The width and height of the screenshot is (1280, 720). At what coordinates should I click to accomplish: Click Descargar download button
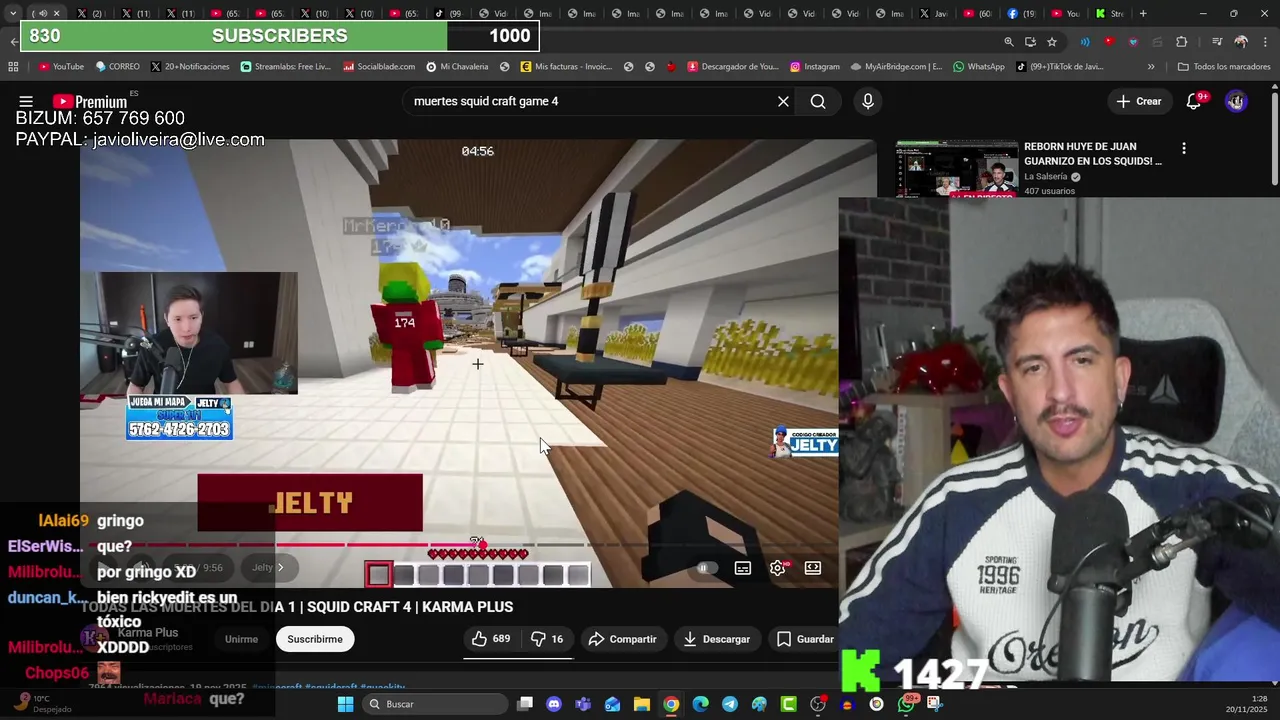[x=717, y=639]
